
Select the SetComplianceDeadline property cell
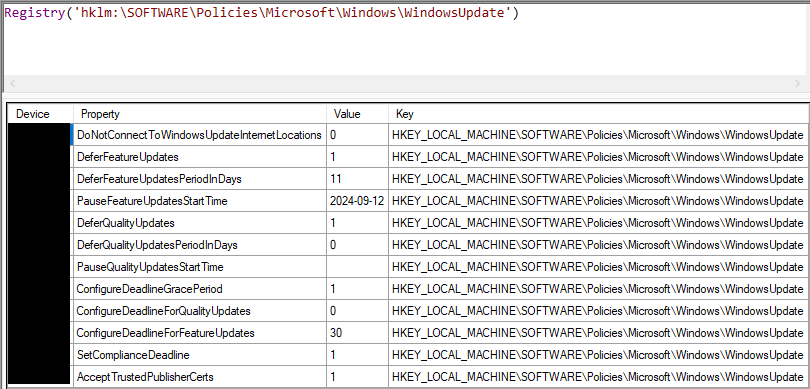pyautogui.click(x=200, y=355)
